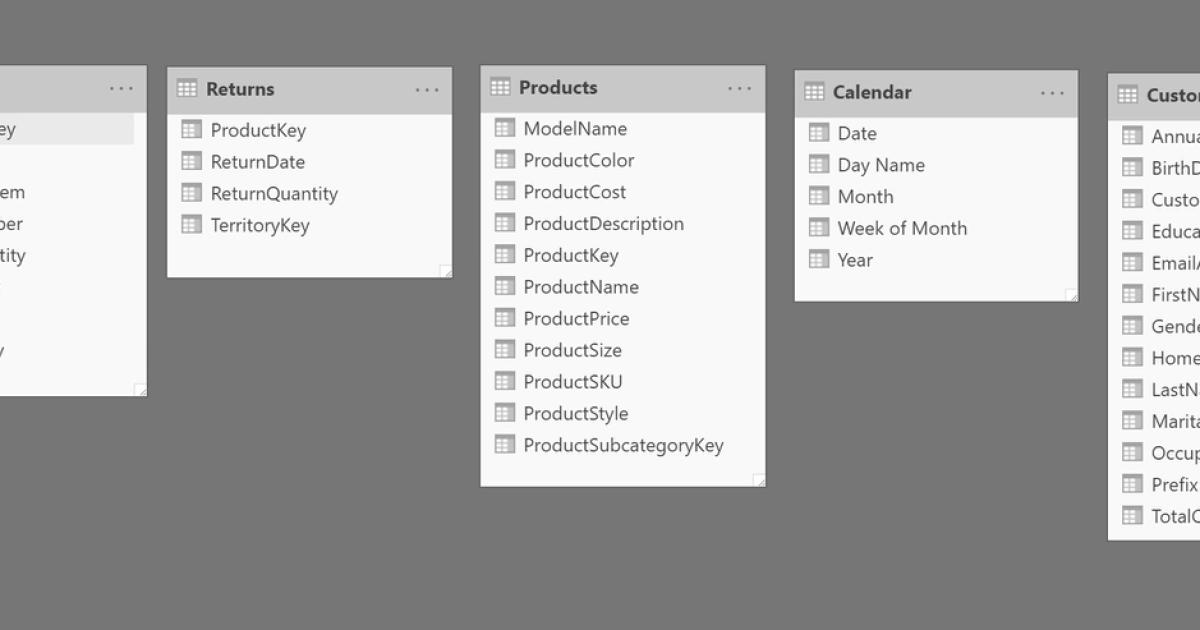Open the Calendar table ellipsis menu
The height and width of the screenshot is (630, 1200).
[x=1052, y=93]
